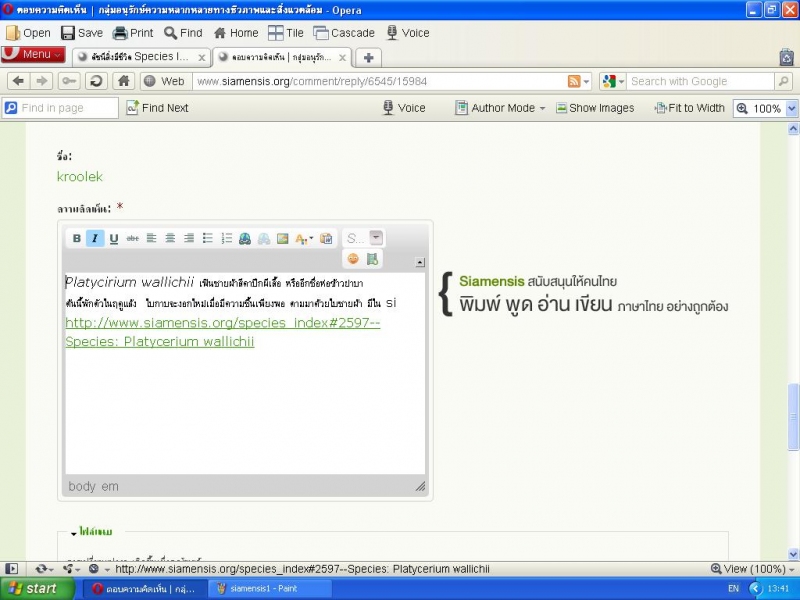This screenshot has width=800, height=600.
Task: Click the numbered list icon
Action: tap(227, 238)
